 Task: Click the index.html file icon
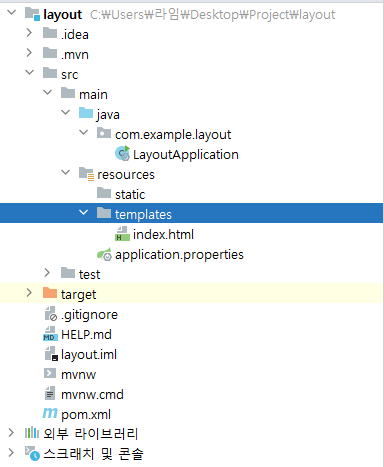coord(122,234)
